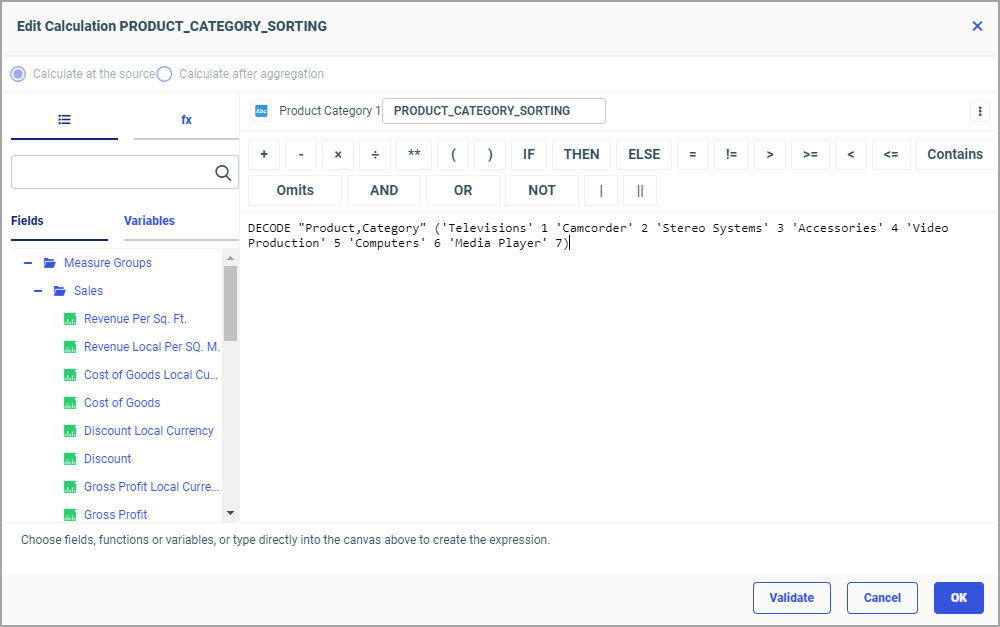Switch to the list view icon tab

[x=64, y=119]
